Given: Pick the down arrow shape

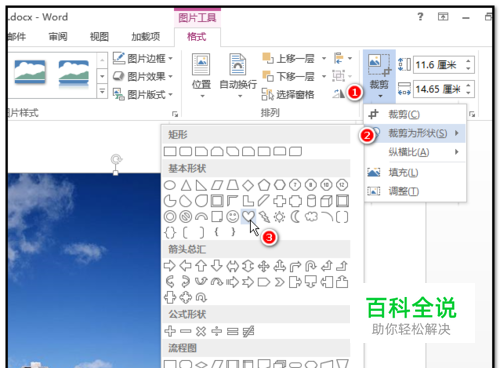Looking at the screenshot, I should tap(217, 266).
